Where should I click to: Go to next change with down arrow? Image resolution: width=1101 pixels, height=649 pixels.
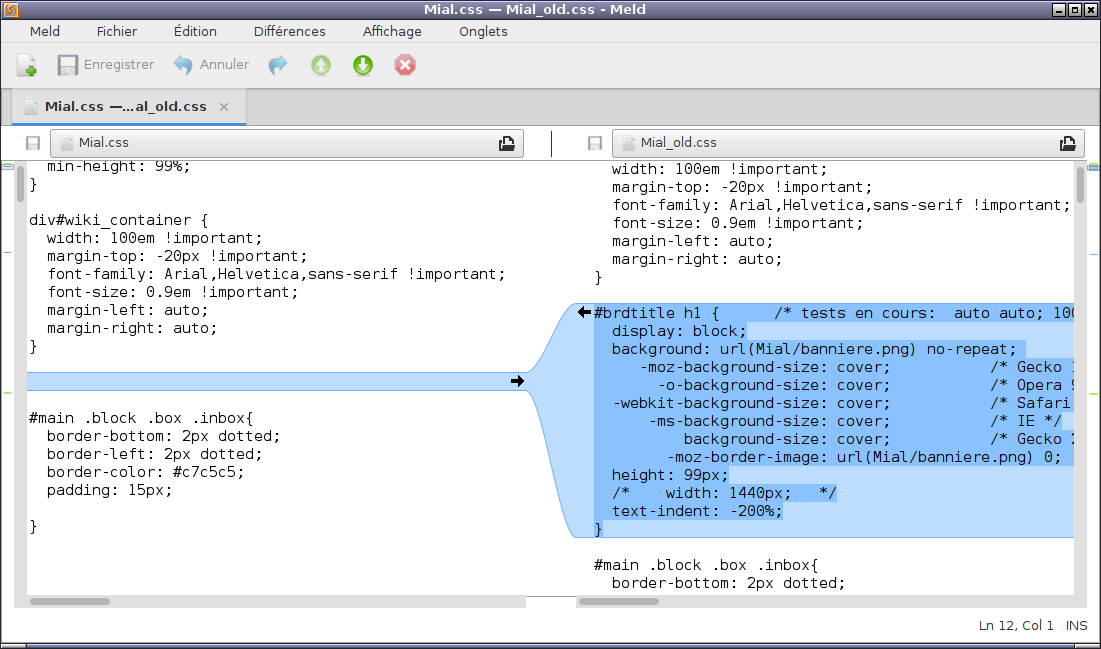pyautogui.click(x=362, y=65)
